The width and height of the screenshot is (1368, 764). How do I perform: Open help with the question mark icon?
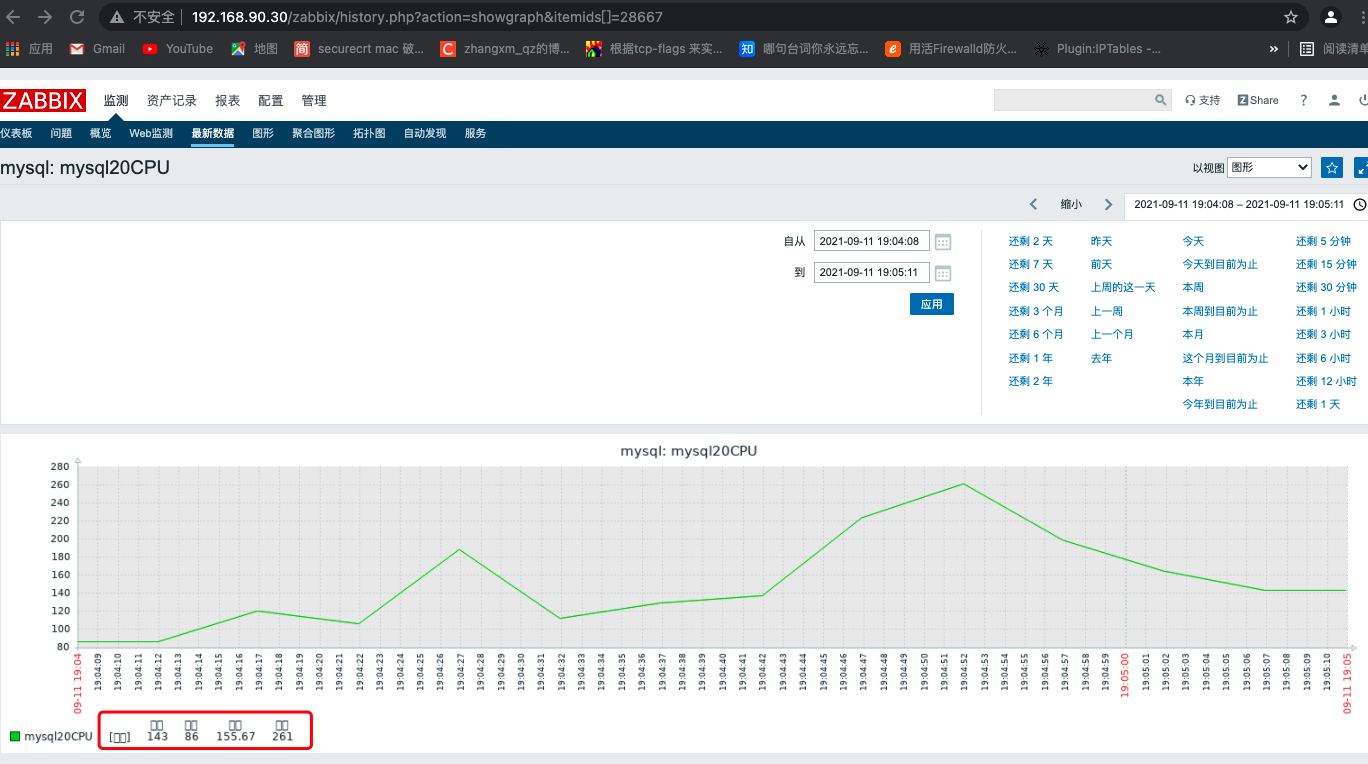[1303, 100]
